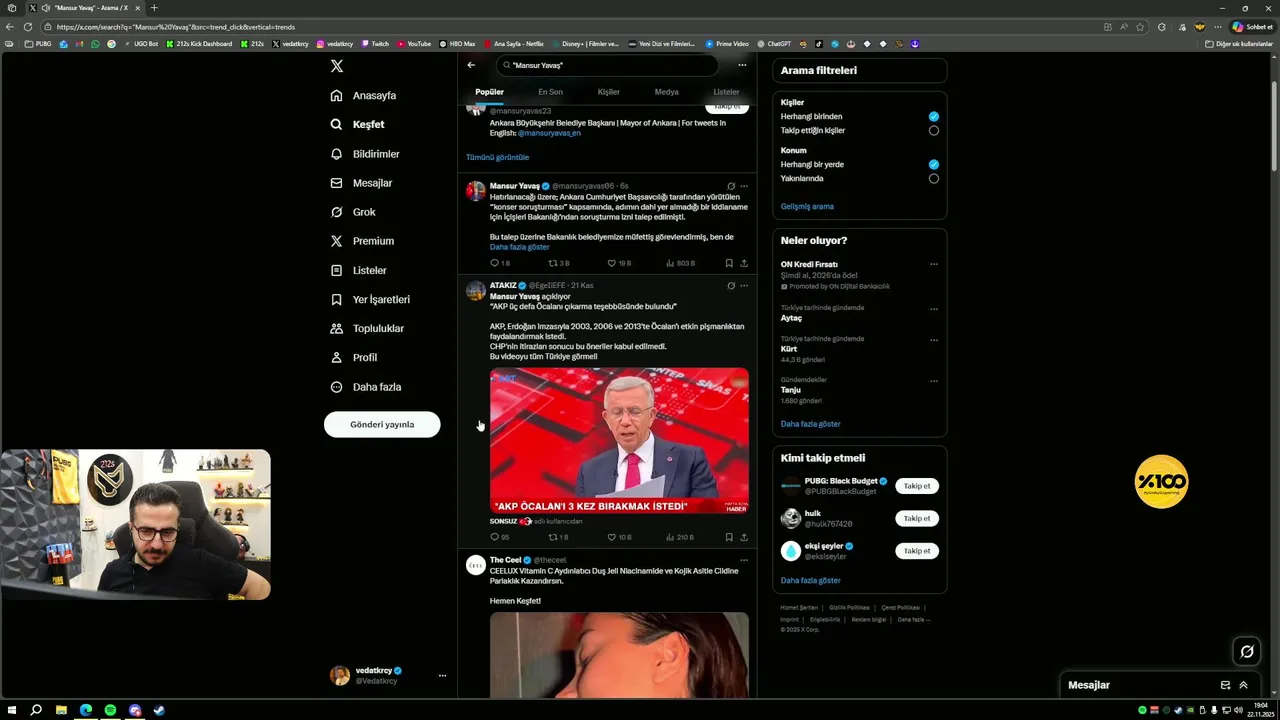Screen dimensions: 1280x720
Task: Open Topluluklar communities
Action: [367, 328]
